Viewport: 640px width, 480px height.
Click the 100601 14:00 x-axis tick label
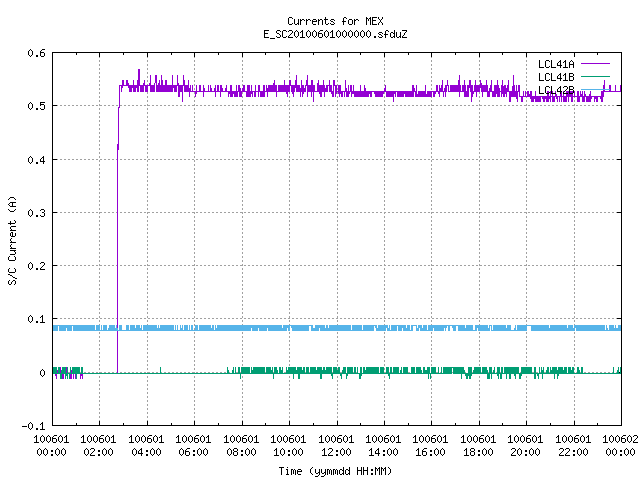[x=383, y=446]
